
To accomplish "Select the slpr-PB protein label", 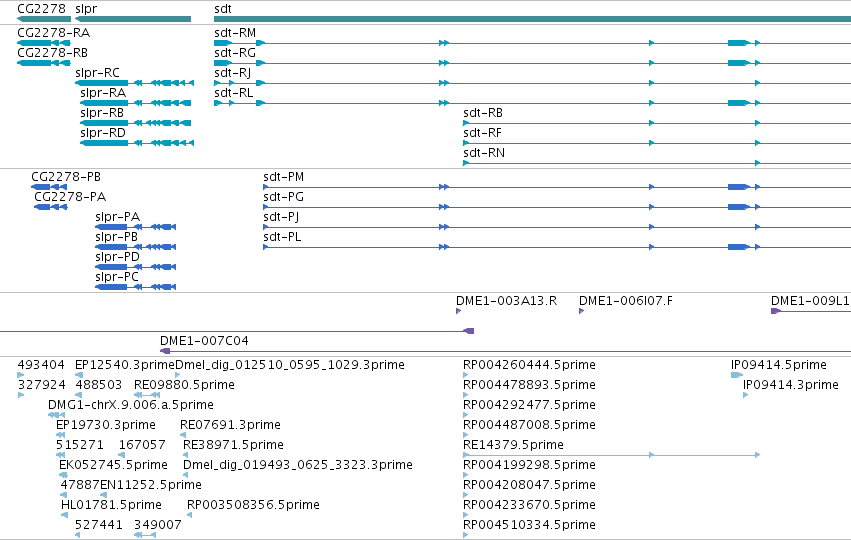I will pos(116,238).
